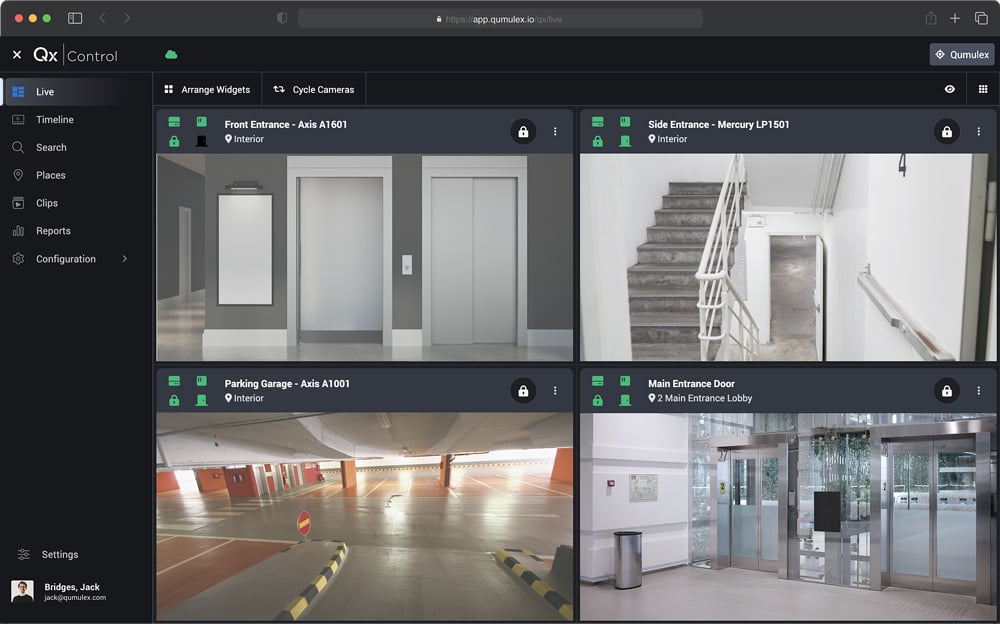Click the green lock status icon on Parking Garage widget
Image resolution: width=1000 pixels, height=624 pixels.
[x=174, y=400]
